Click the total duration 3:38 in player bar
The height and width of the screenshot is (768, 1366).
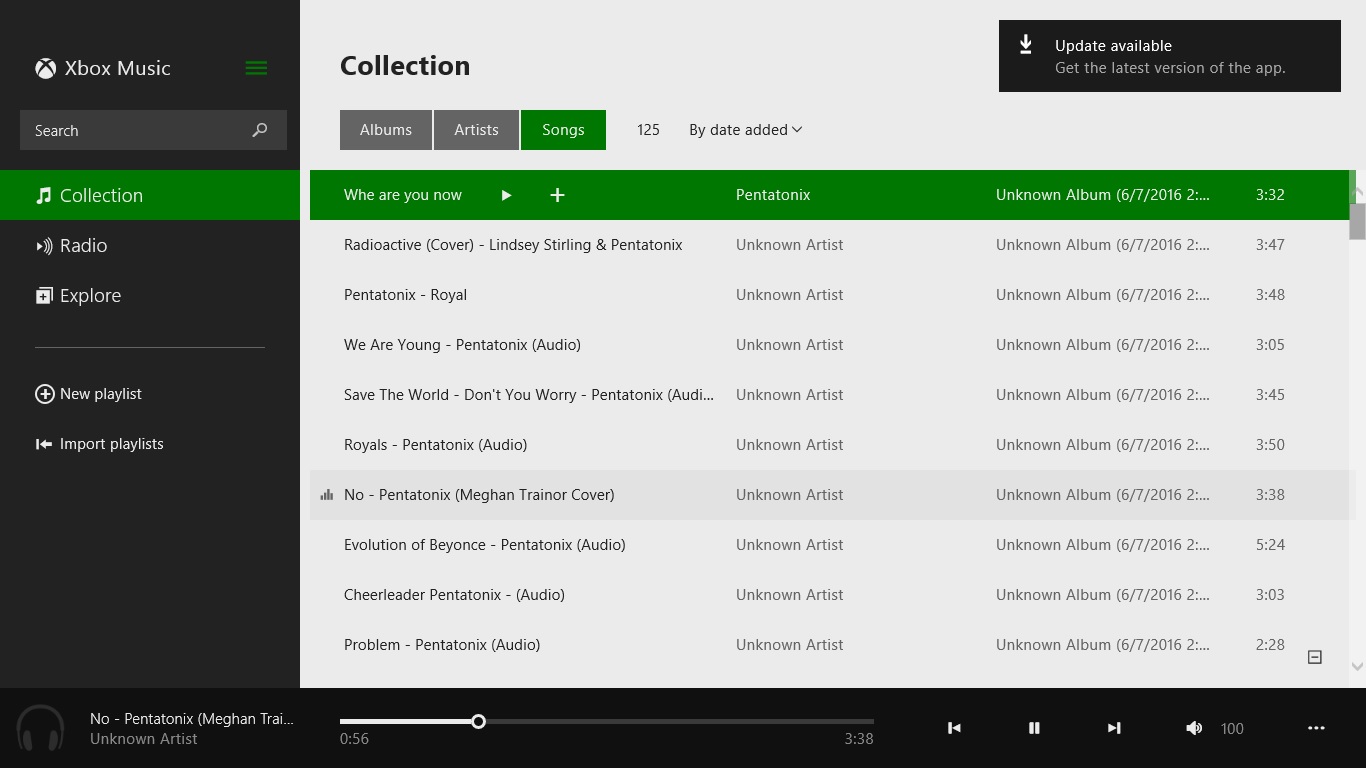(x=859, y=739)
